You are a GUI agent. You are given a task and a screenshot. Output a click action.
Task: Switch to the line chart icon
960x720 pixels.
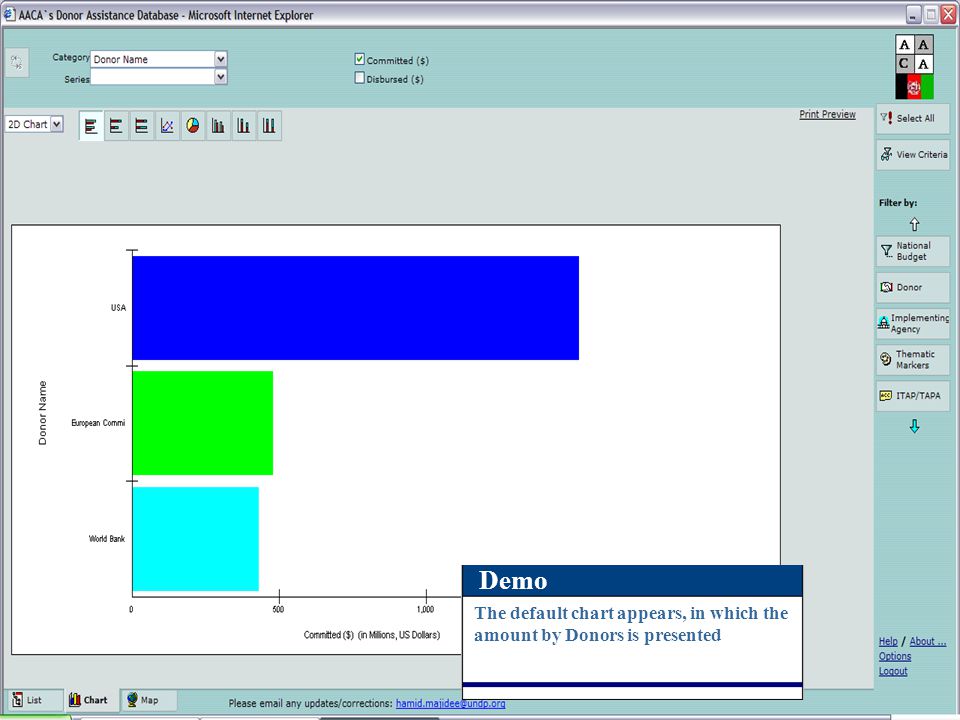[167, 126]
